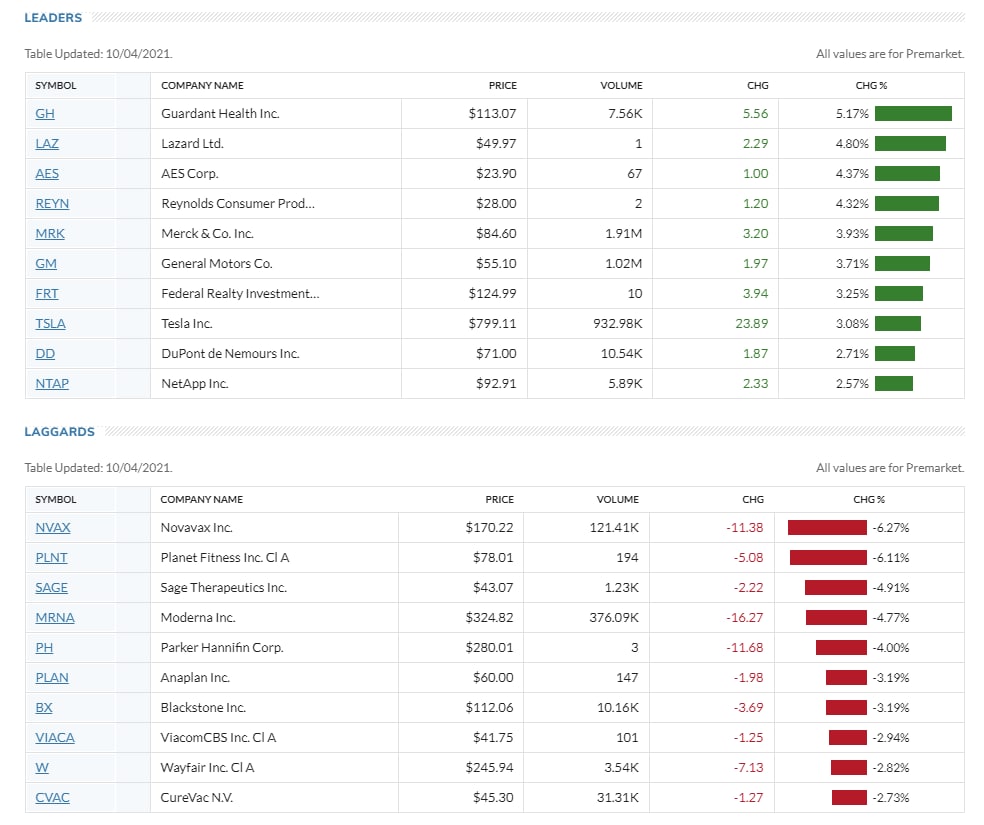The width and height of the screenshot is (984, 825).
Task: Open the GH symbol link
Action: coord(45,114)
